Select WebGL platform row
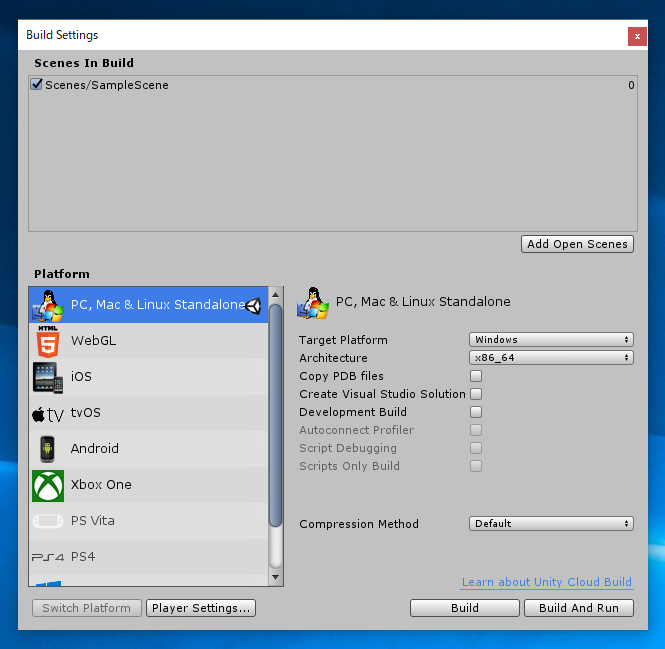This screenshot has height=649, width=665. (148, 341)
